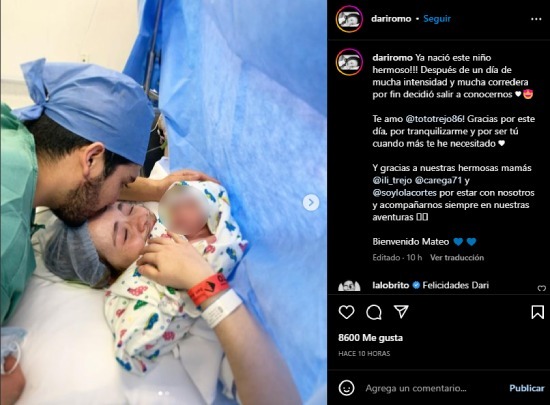The width and height of the screenshot is (550, 405).
Task: Share the post with the paper plane icon
Action: 401,311
